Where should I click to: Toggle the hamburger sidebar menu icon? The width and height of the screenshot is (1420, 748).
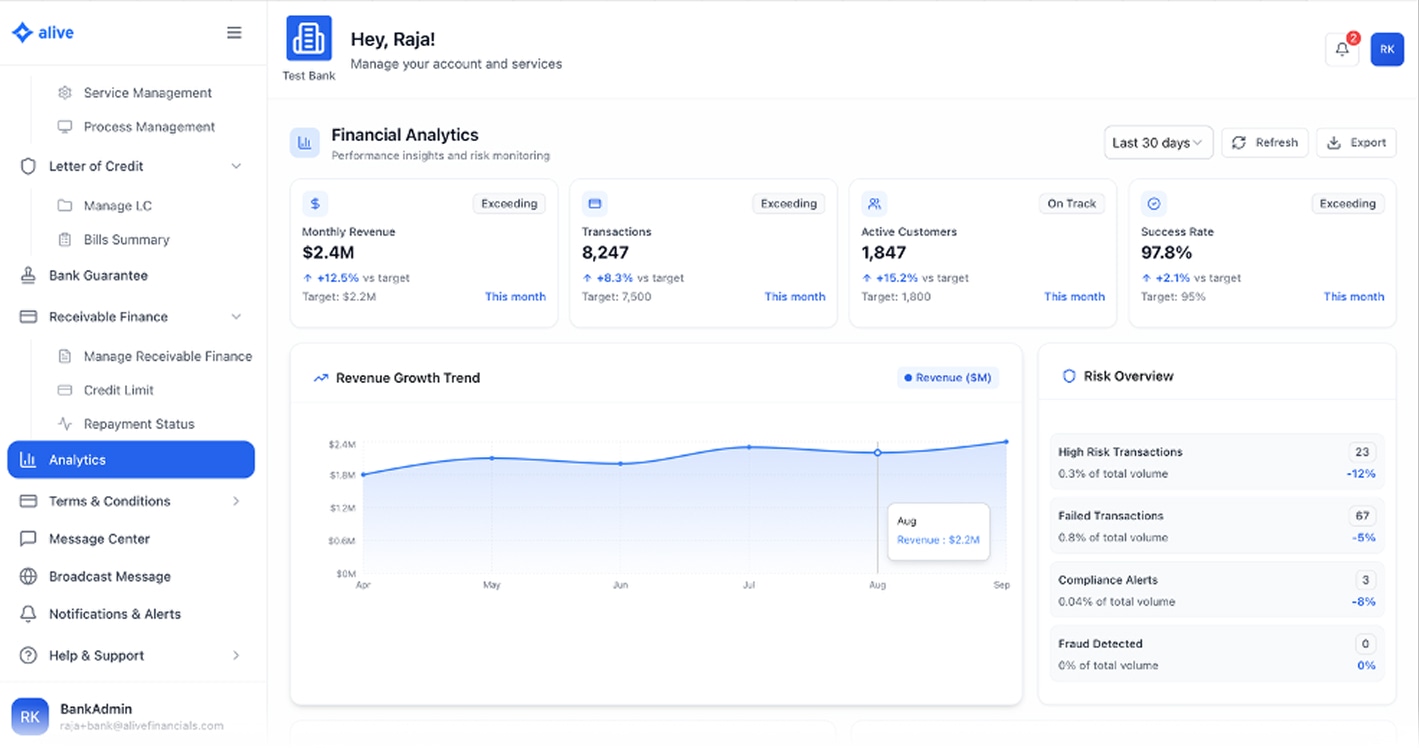[x=234, y=33]
